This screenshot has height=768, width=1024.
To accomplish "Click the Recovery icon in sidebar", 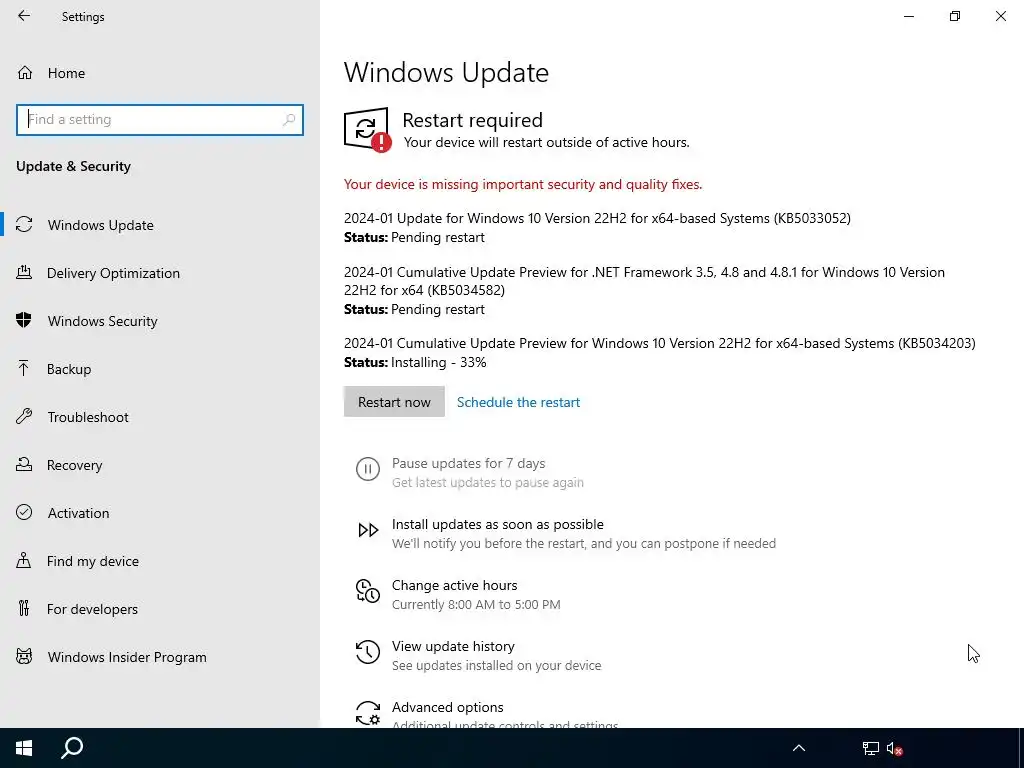I will (x=24, y=464).
